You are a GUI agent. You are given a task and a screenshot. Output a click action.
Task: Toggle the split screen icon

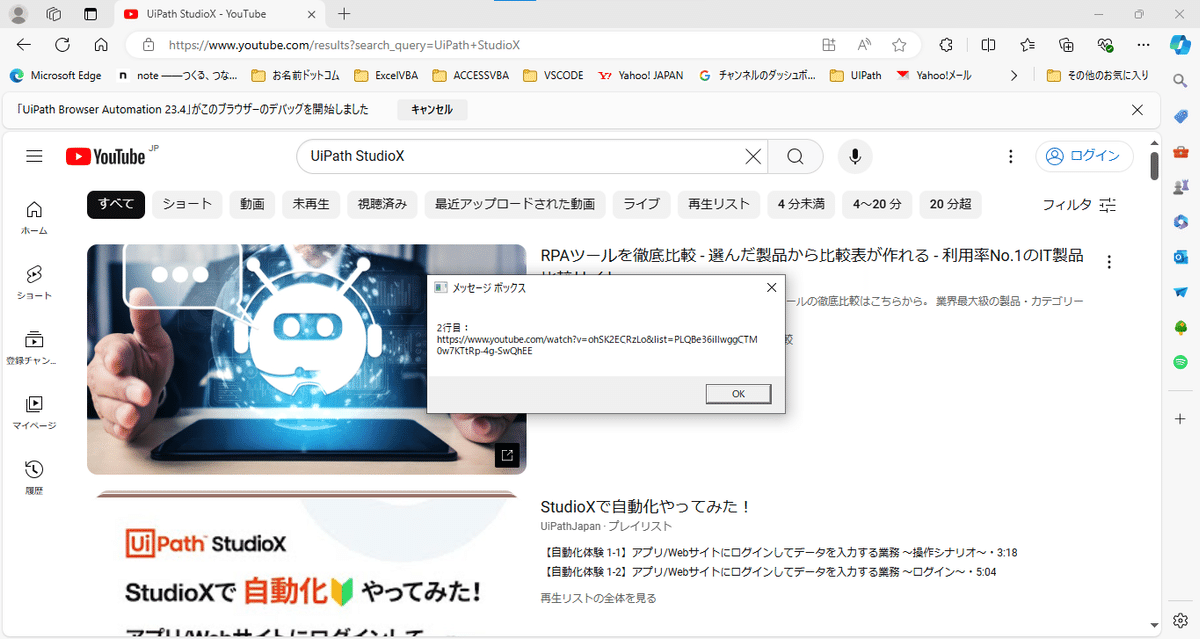tap(988, 45)
